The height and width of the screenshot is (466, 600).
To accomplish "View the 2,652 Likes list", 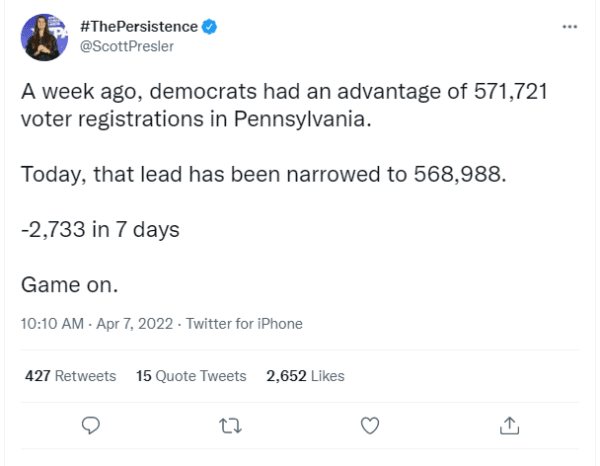I will 305,376.
